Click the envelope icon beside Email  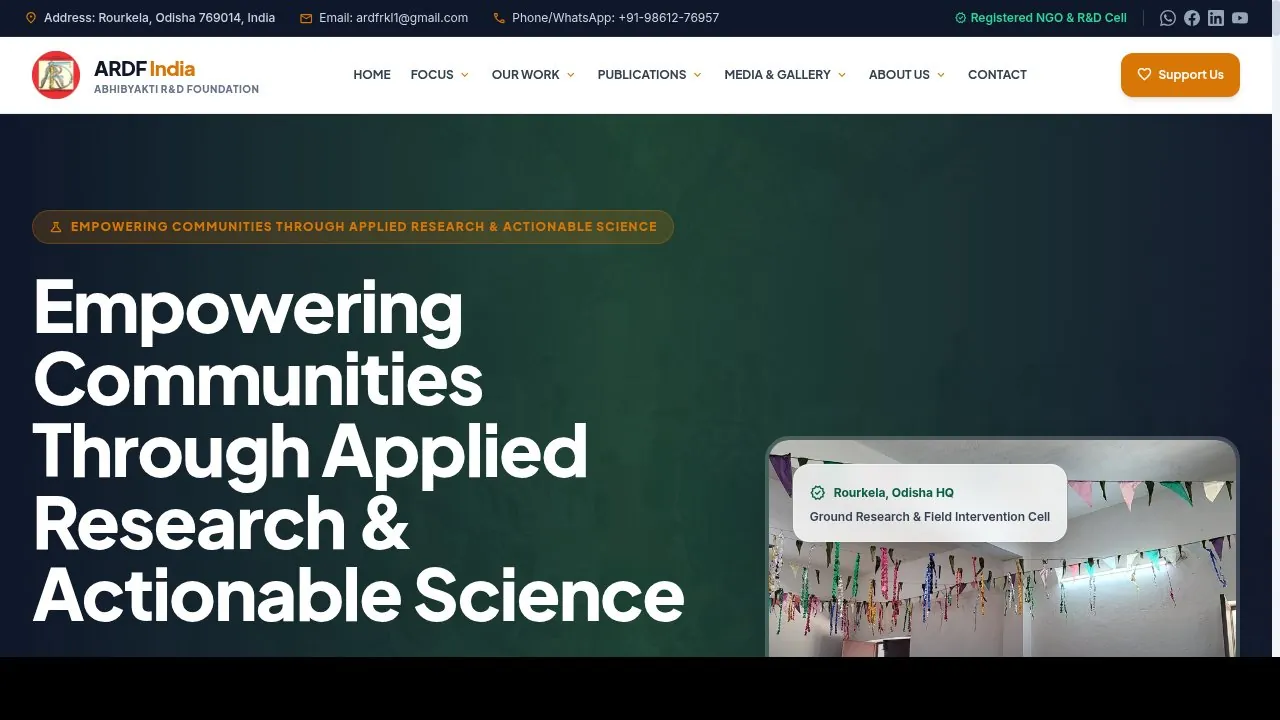coord(306,18)
